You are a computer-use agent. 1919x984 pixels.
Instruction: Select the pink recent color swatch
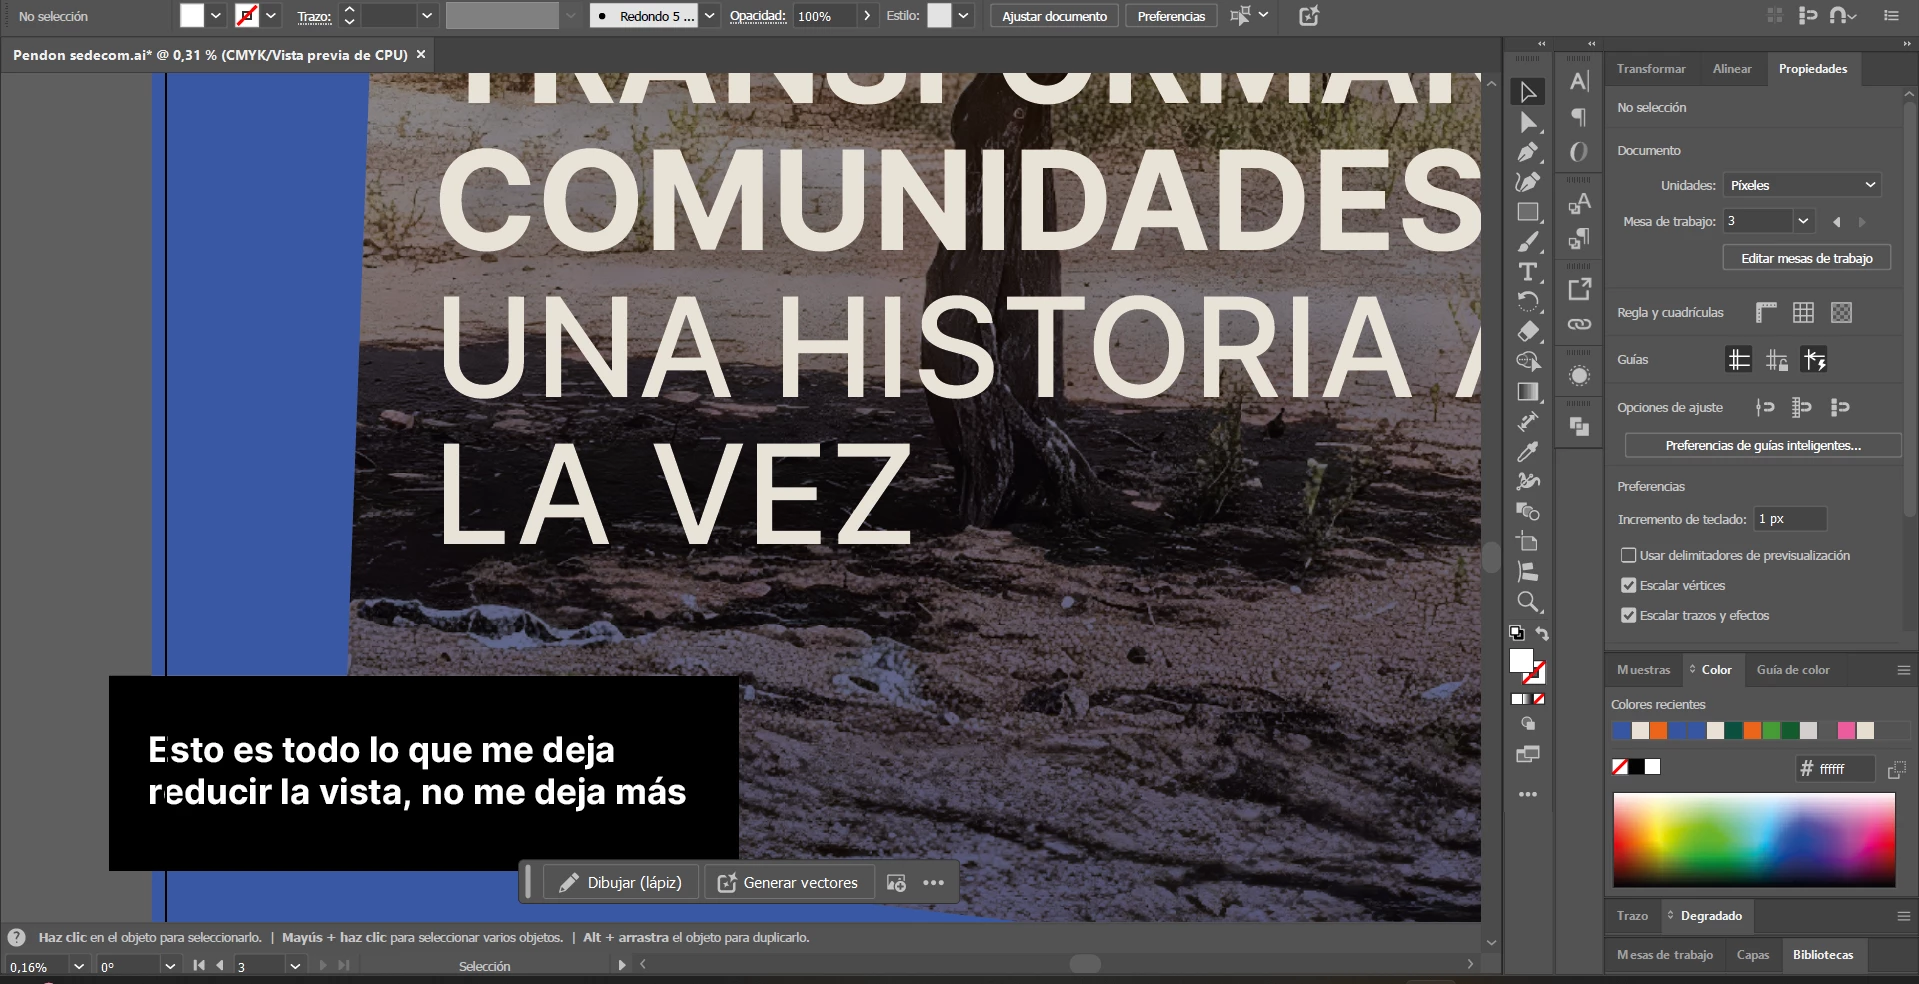point(1846,731)
